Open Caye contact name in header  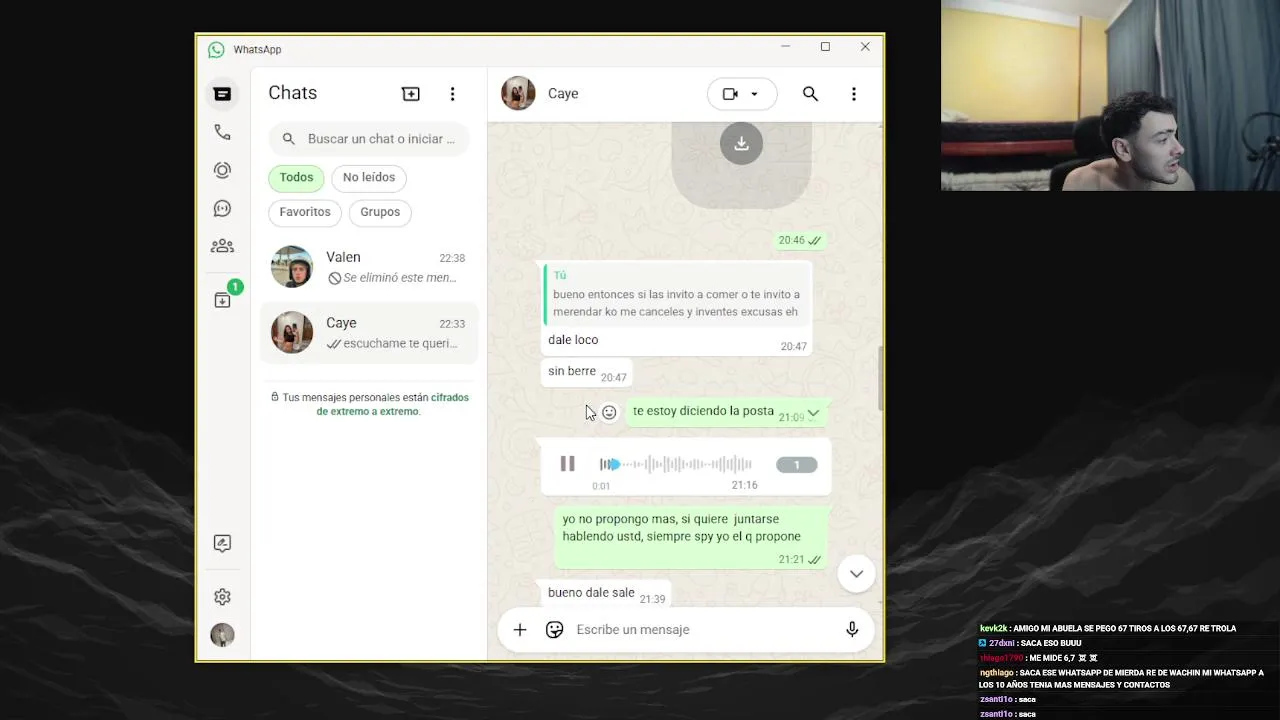pos(563,93)
